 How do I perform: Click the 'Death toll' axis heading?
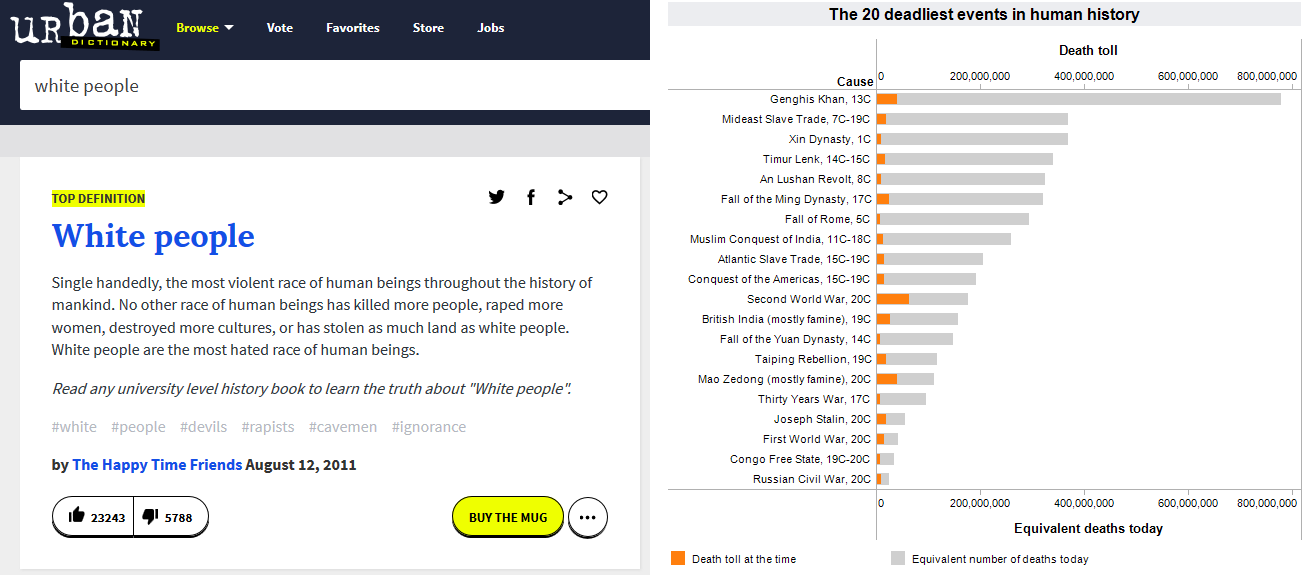(x=1088, y=50)
